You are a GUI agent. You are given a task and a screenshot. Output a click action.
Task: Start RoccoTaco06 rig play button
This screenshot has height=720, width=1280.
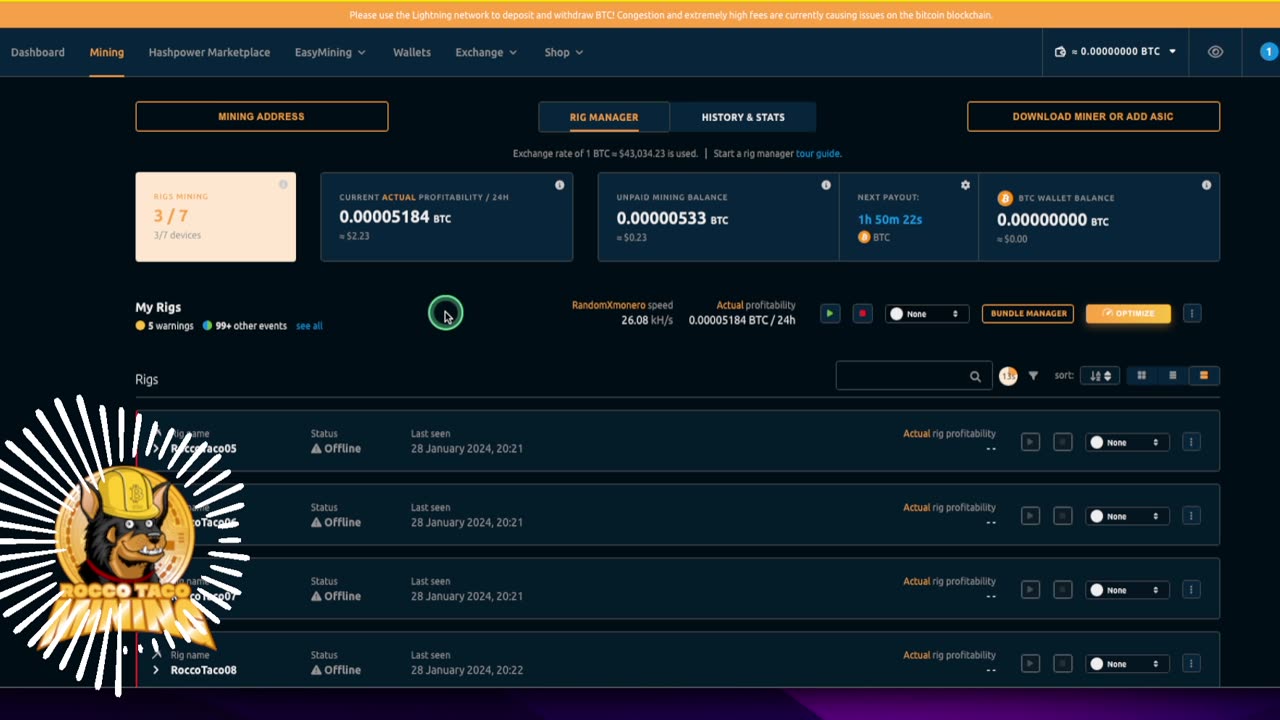tap(1030, 516)
